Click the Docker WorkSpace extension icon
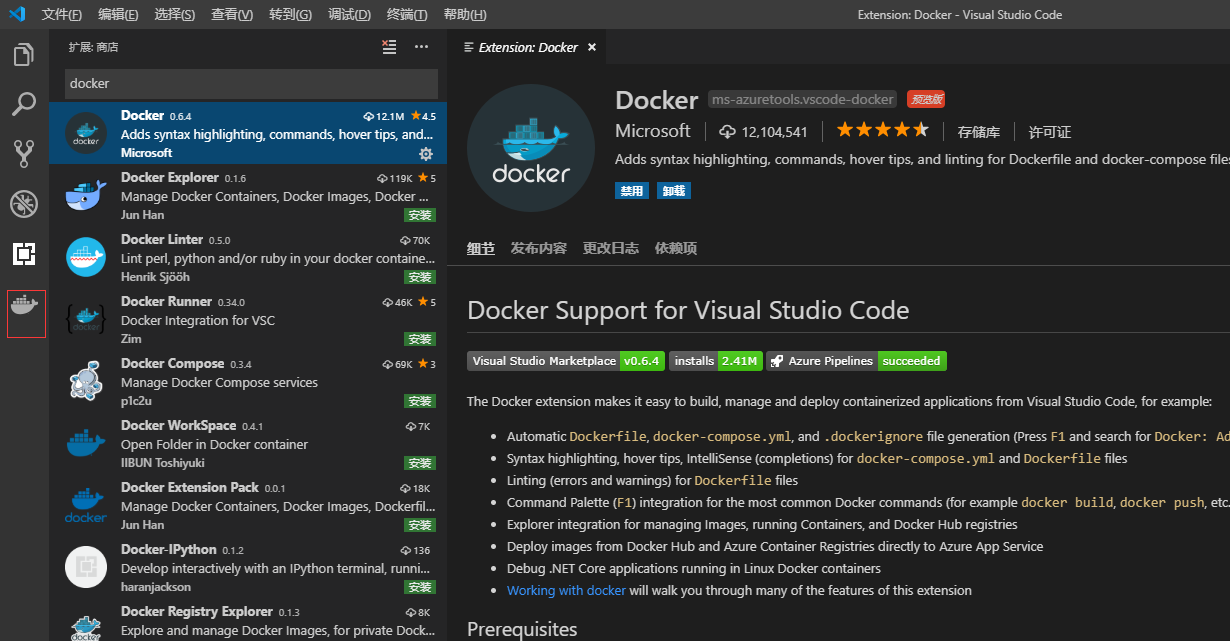This screenshot has height=641, width=1230. (86, 443)
